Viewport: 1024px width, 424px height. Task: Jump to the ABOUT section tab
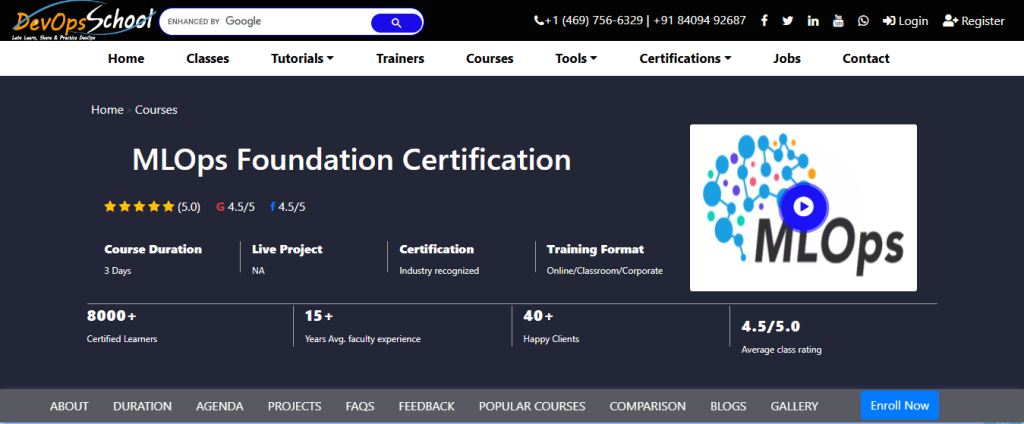pyautogui.click(x=69, y=406)
